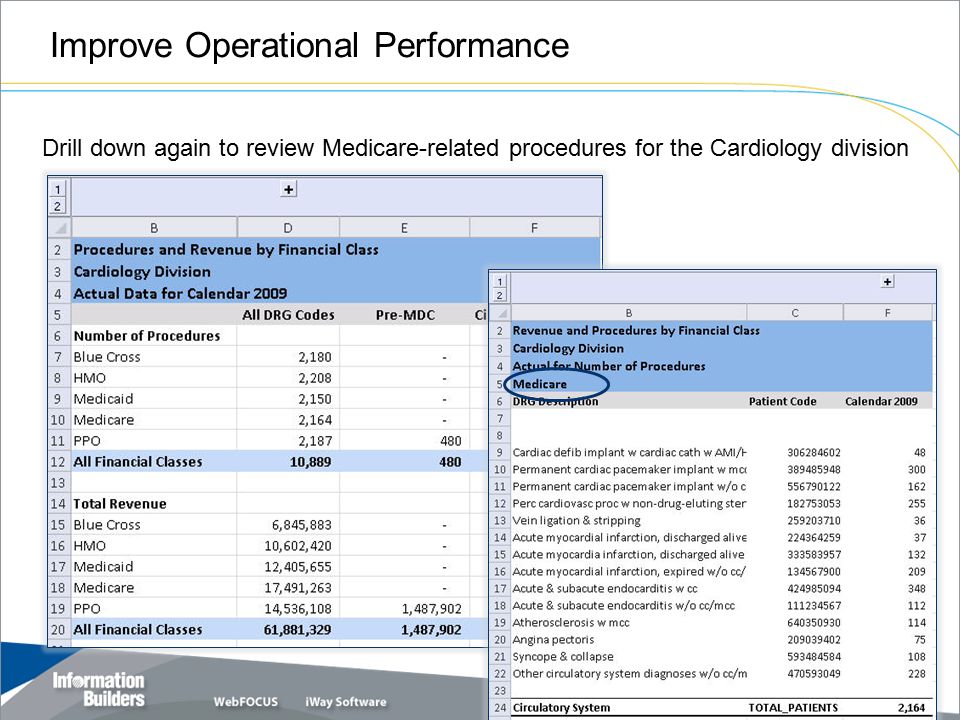The image size is (960, 720).
Task: Click the Information Builders logo
Action: (99, 689)
